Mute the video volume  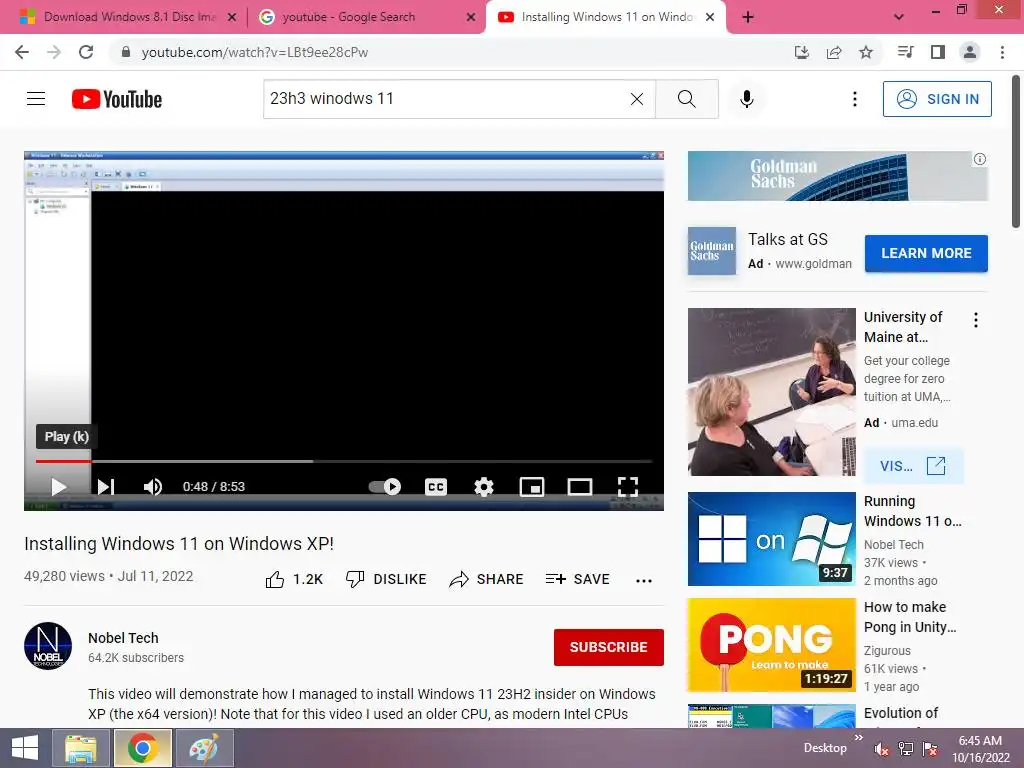click(x=153, y=487)
